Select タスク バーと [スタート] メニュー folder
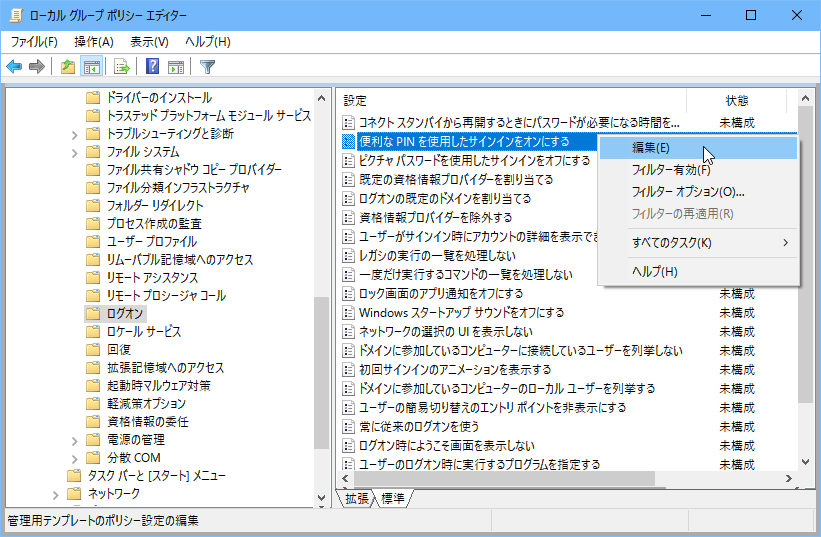821x537 pixels. pyautogui.click(x=156, y=475)
